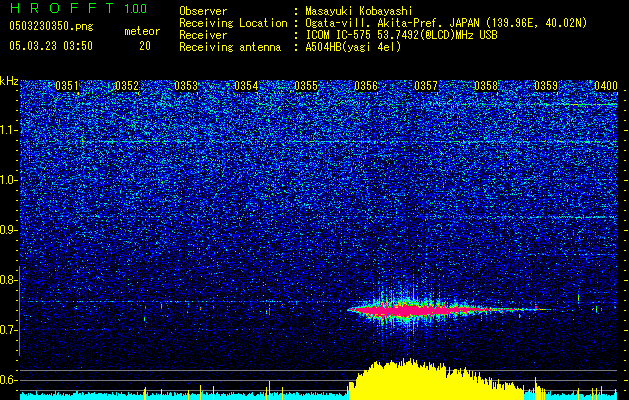
Task: Click the 0355 time marker
Action: click(306, 86)
